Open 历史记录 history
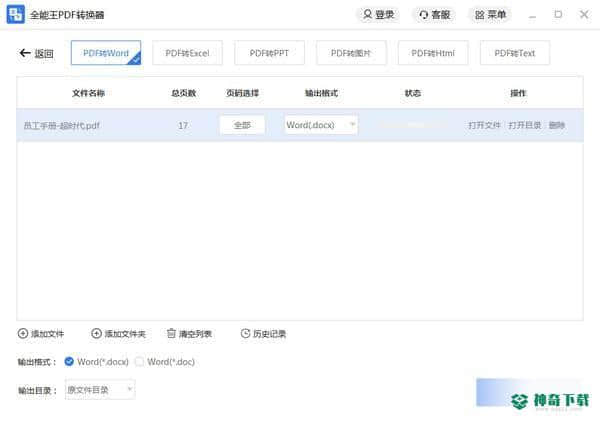 [x=263, y=334]
